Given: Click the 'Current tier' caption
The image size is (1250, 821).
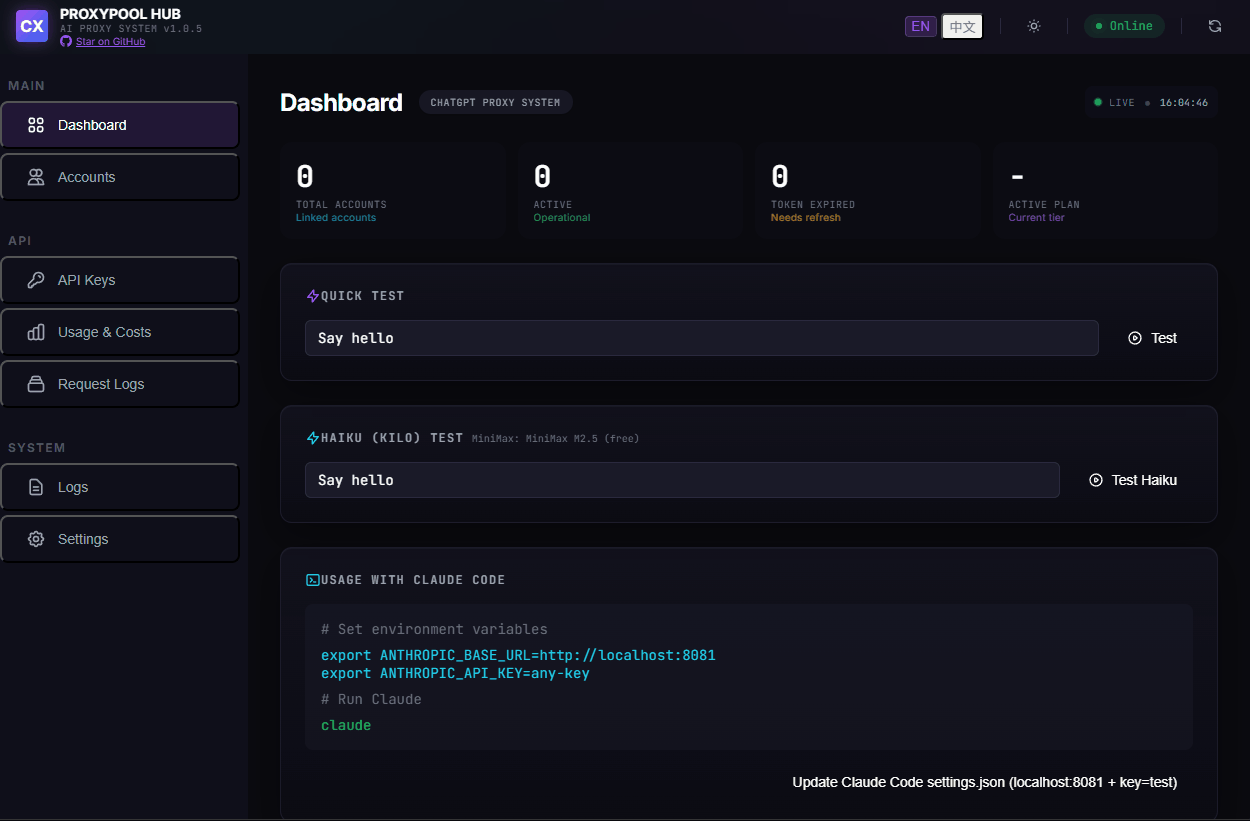Looking at the screenshot, I should tap(1036, 218).
